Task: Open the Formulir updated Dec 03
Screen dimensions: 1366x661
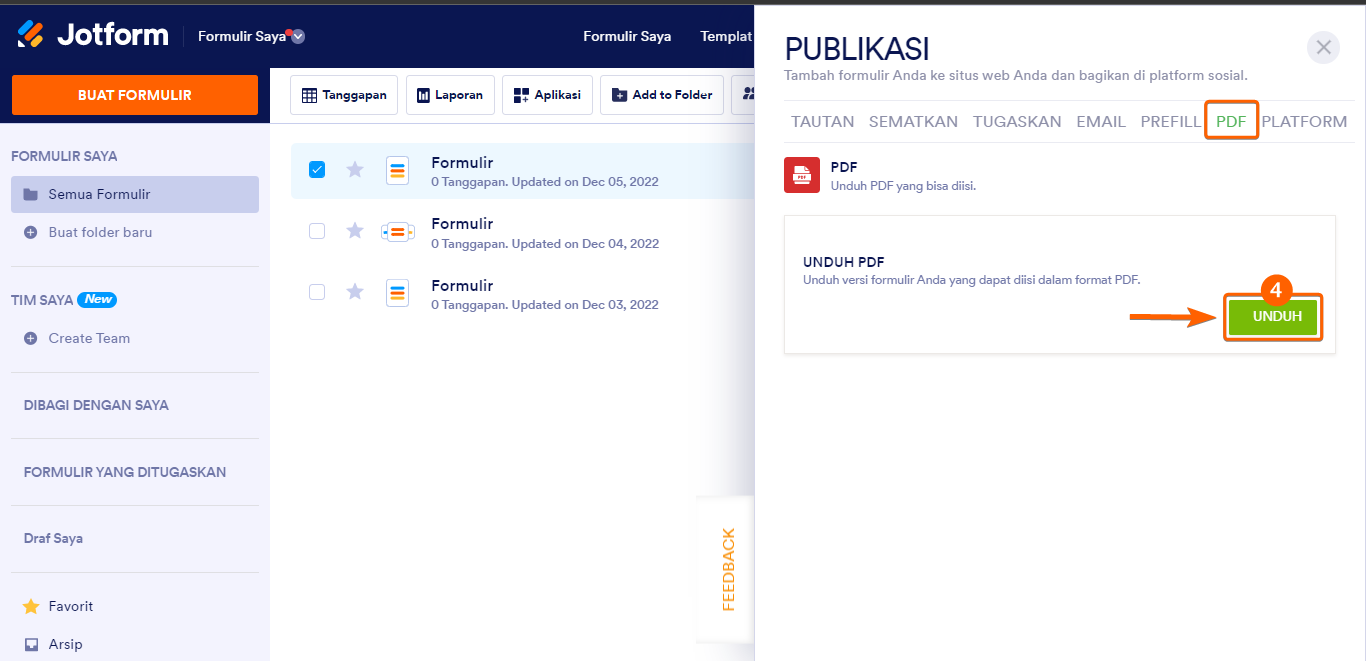Action: click(x=462, y=286)
